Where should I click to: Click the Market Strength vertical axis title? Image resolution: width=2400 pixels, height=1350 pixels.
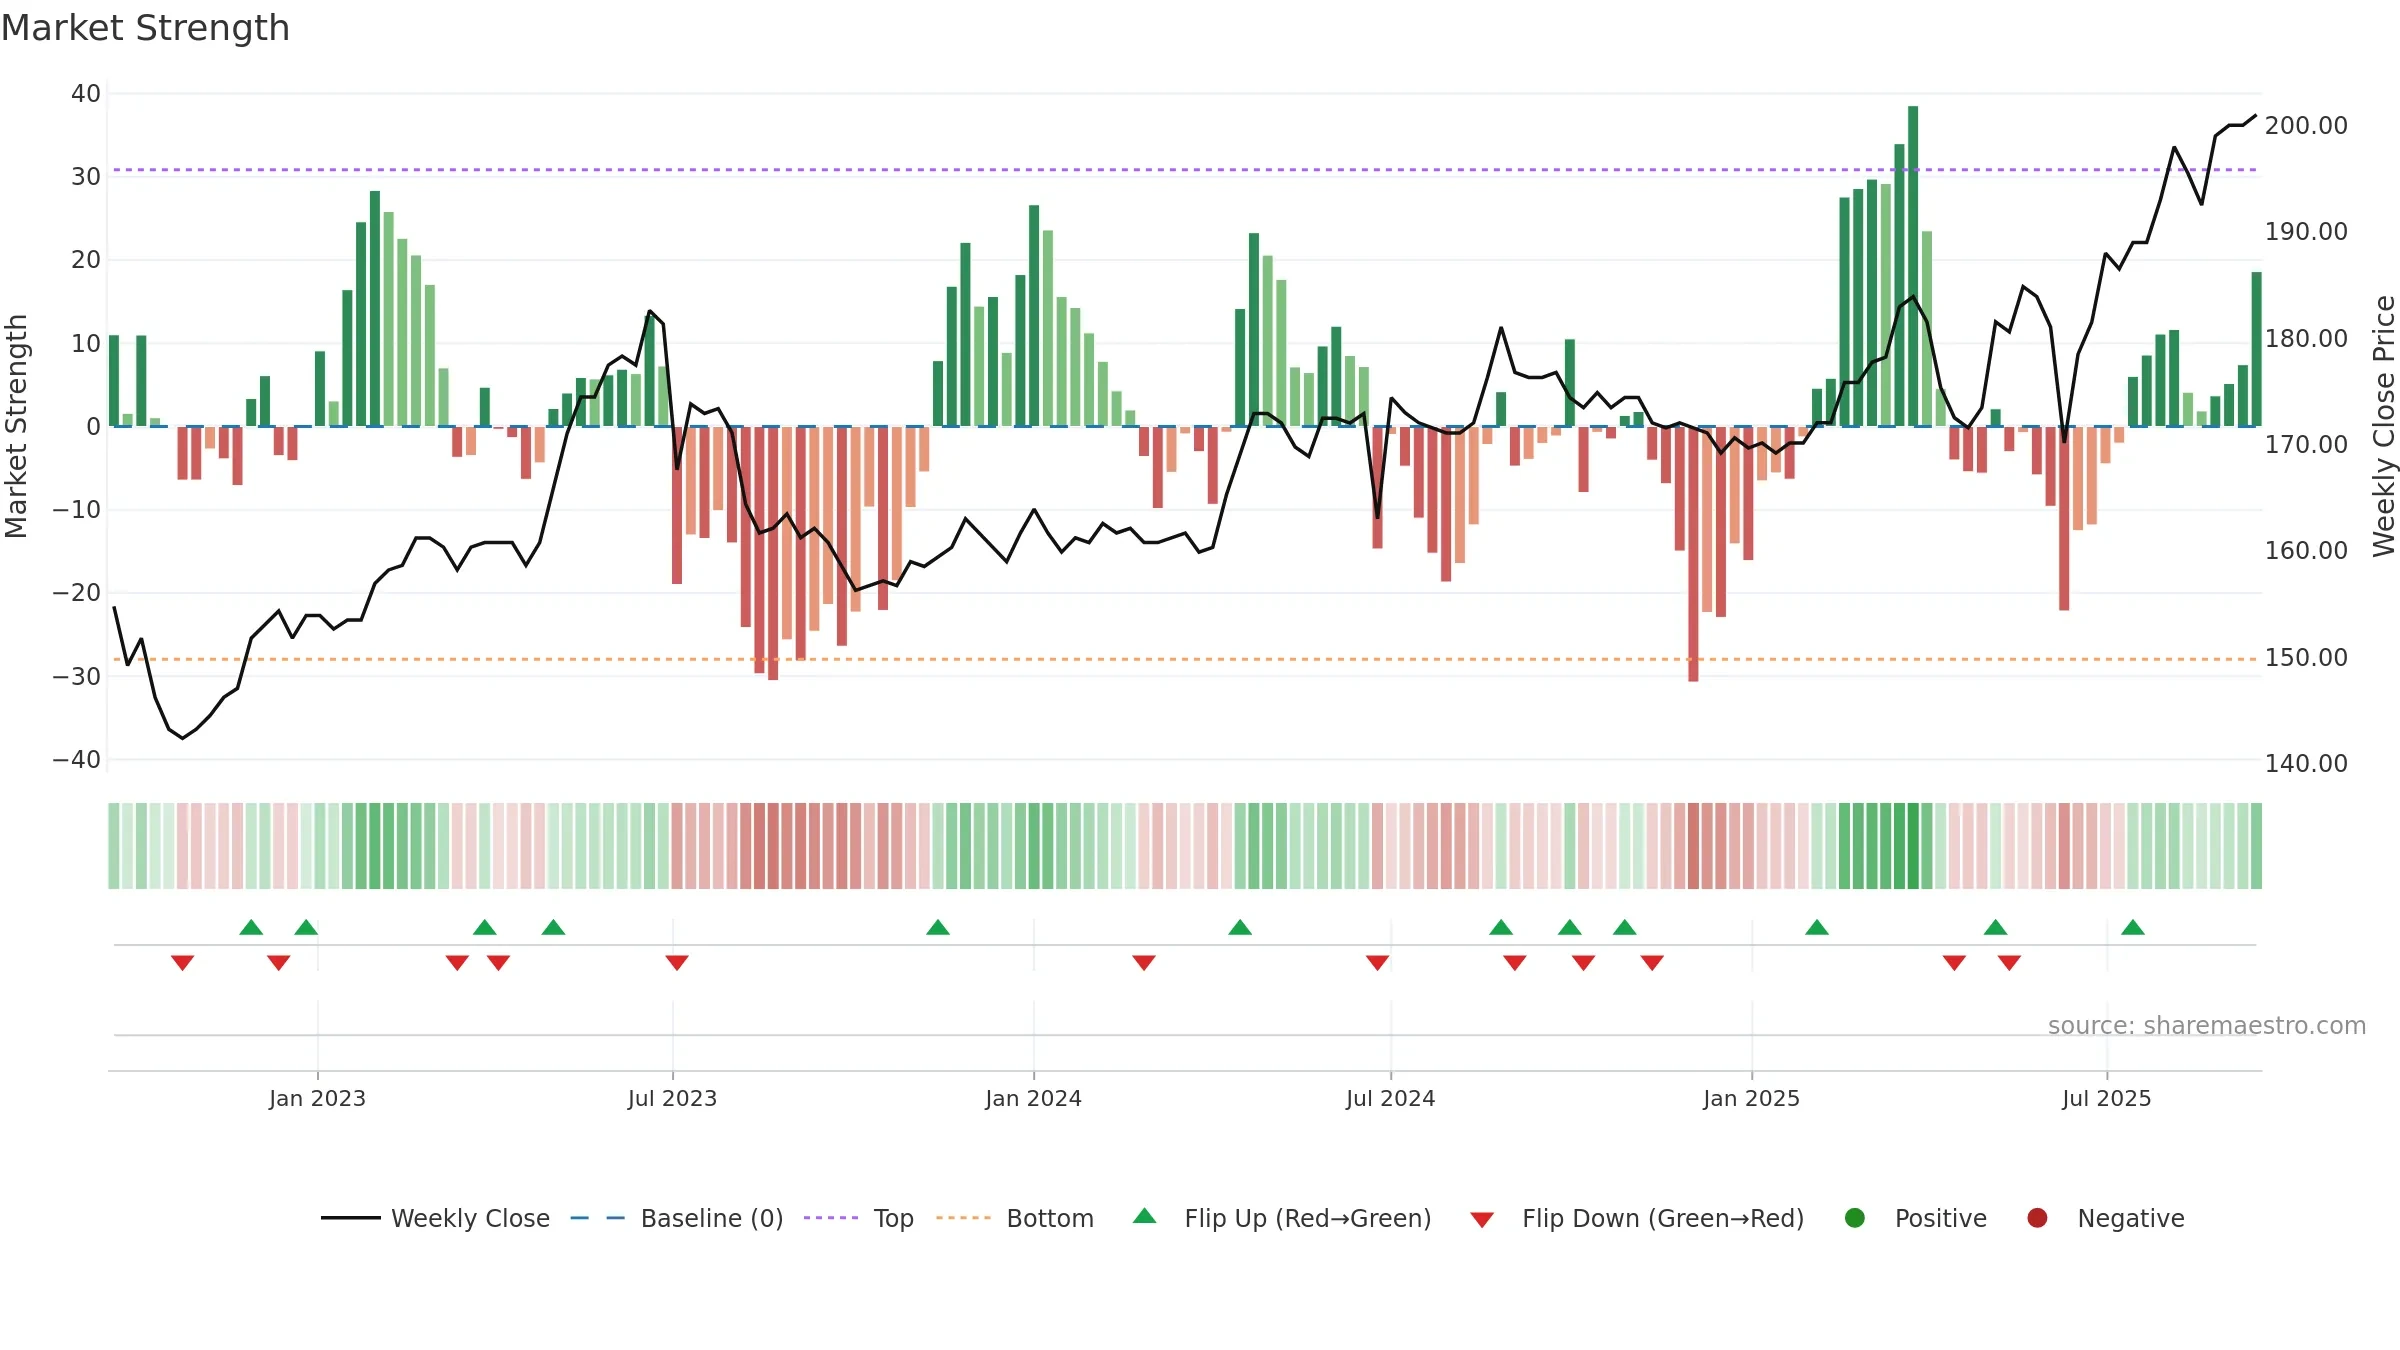coord(16,426)
